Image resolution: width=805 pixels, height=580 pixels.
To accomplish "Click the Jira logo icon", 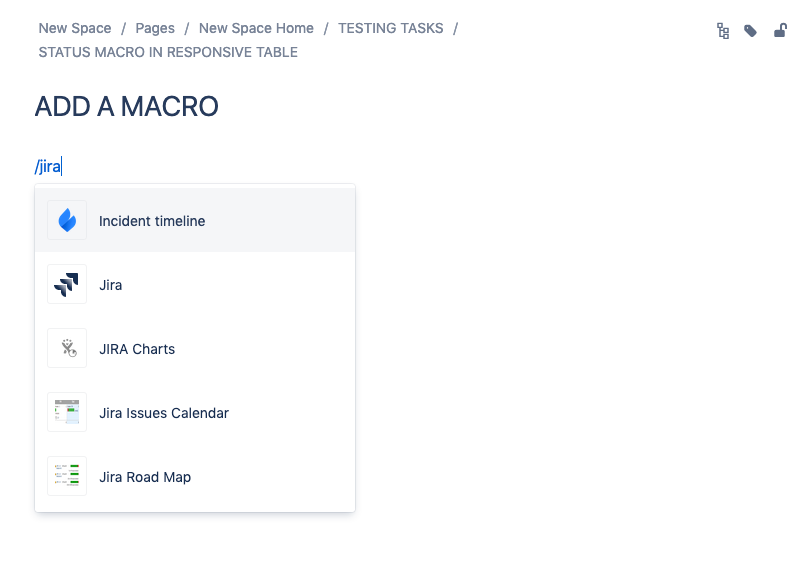I will [x=66, y=284].
